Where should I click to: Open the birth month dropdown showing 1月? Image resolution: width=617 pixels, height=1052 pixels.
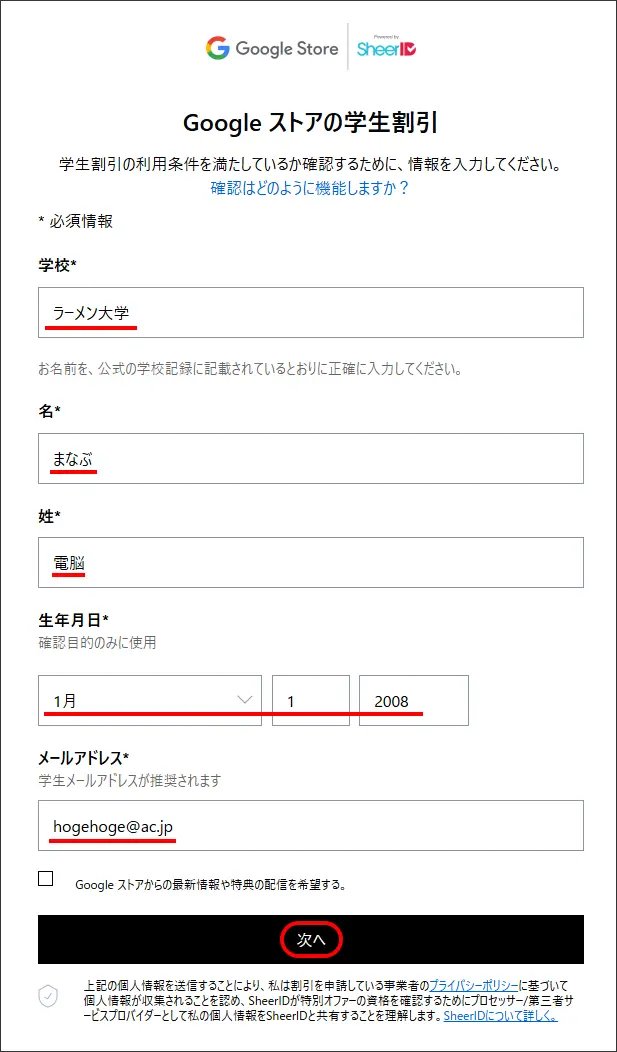point(150,700)
